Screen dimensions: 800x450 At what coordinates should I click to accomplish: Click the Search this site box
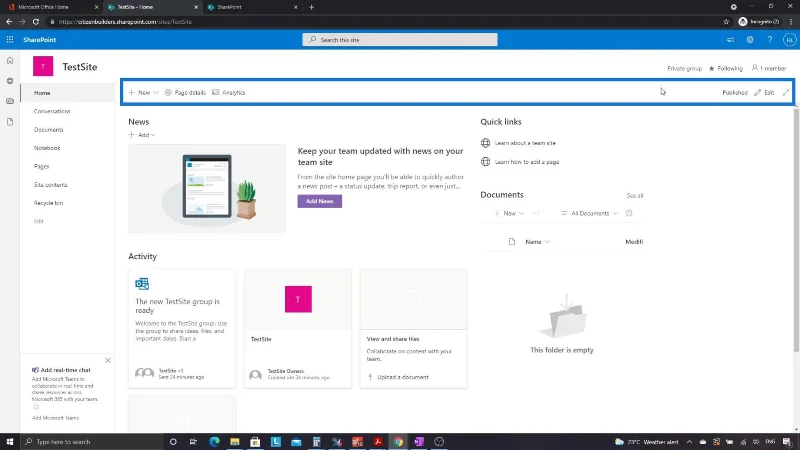click(x=399, y=40)
